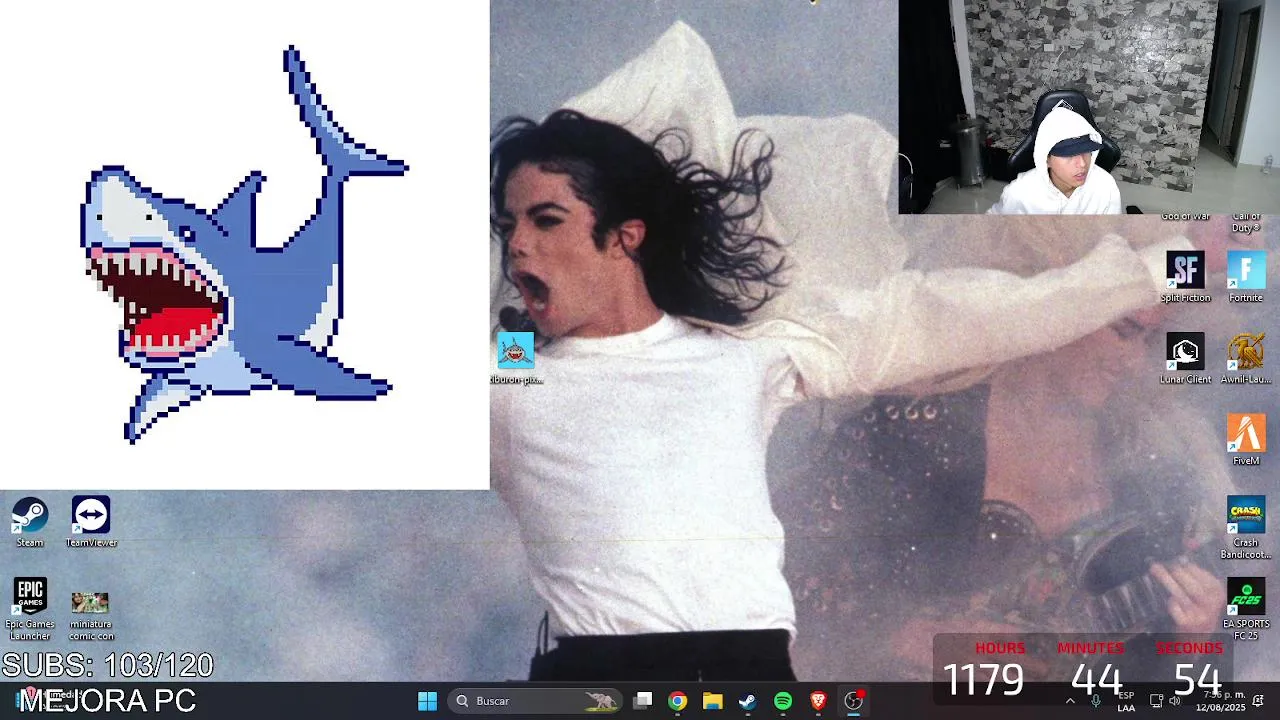This screenshot has width=1280, height=720.
Task: Open the Split Fiction desktop shortcut
Action: (1185, 277)
